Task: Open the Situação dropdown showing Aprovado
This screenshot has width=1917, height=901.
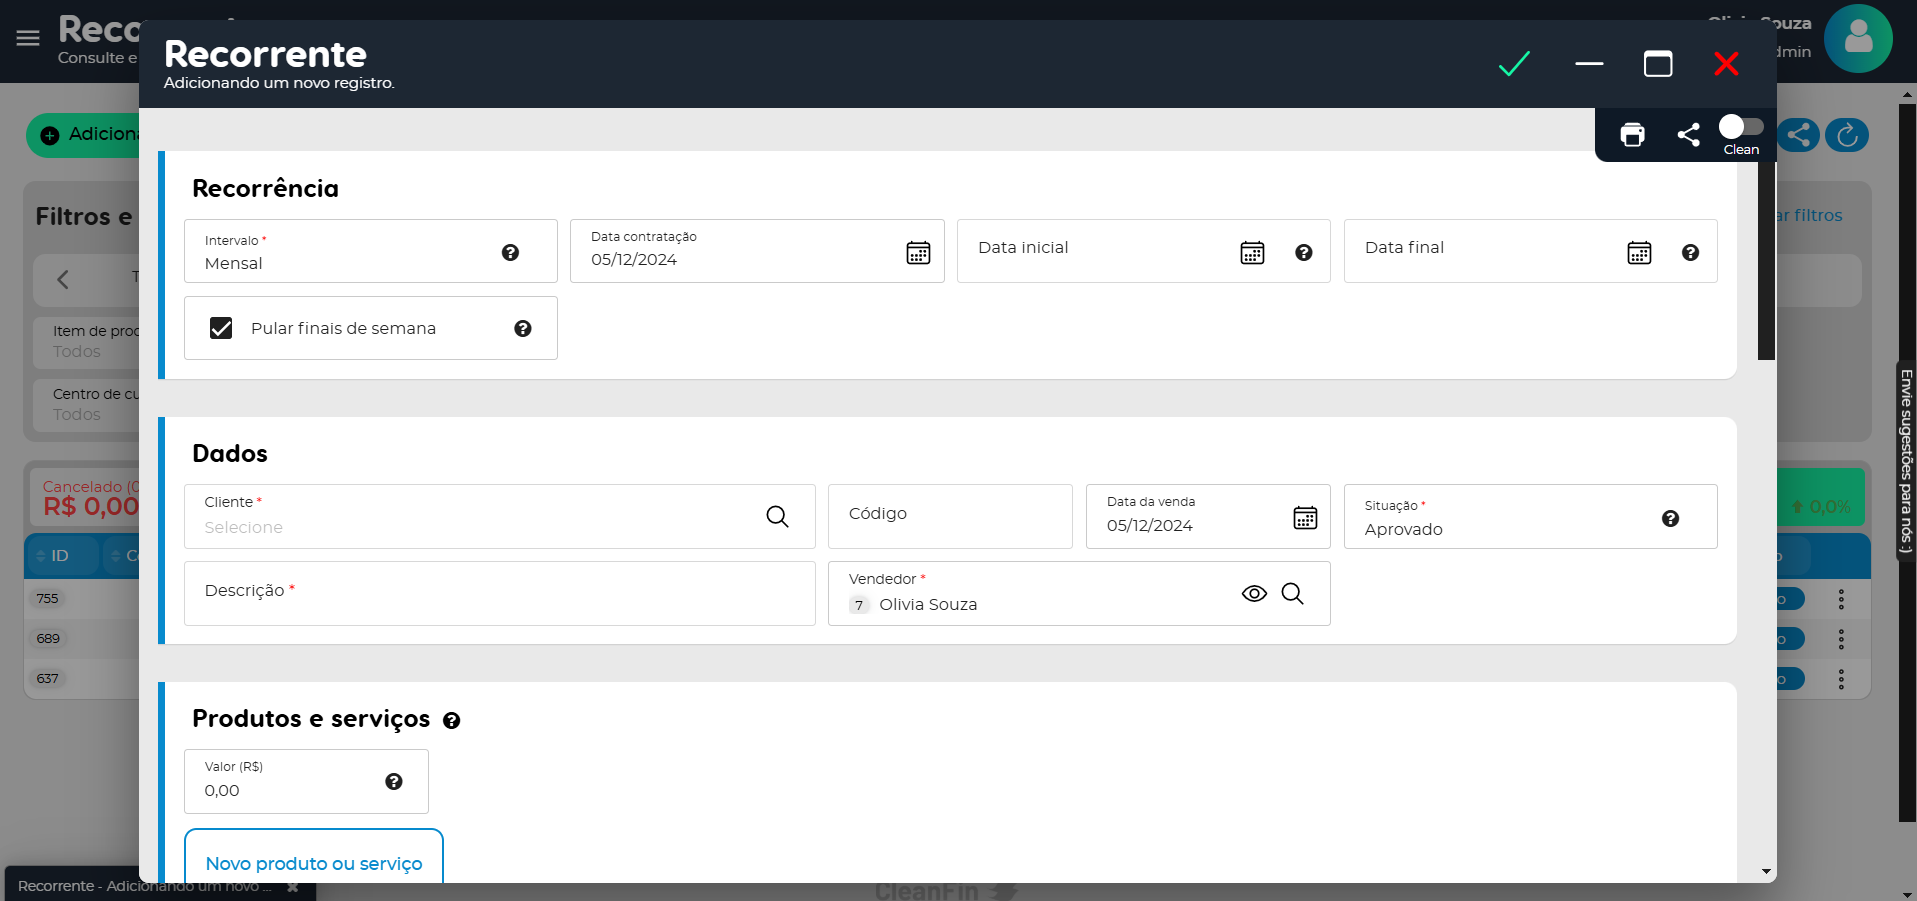Action: tap(1500, 518)
